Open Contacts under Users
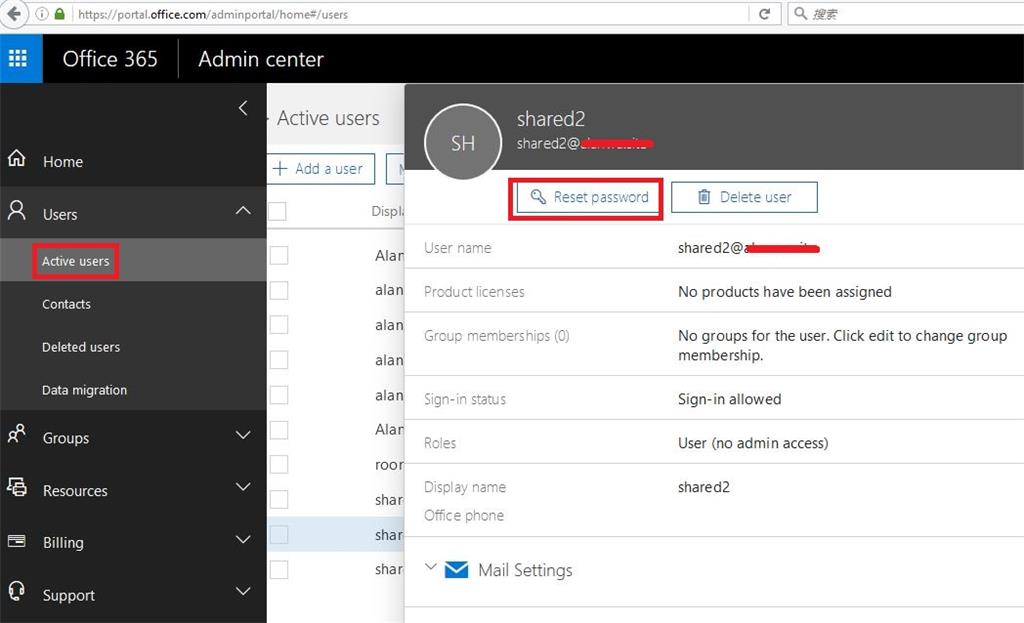 66,304
